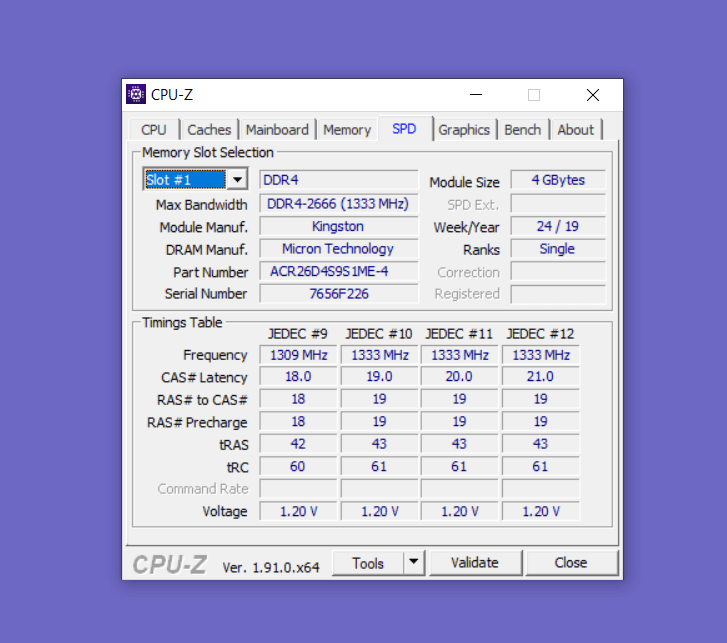Click the Micron Technology DRAM manufacturer value
The width and height of the screenshot is (727, 643).
coord(339,249)
